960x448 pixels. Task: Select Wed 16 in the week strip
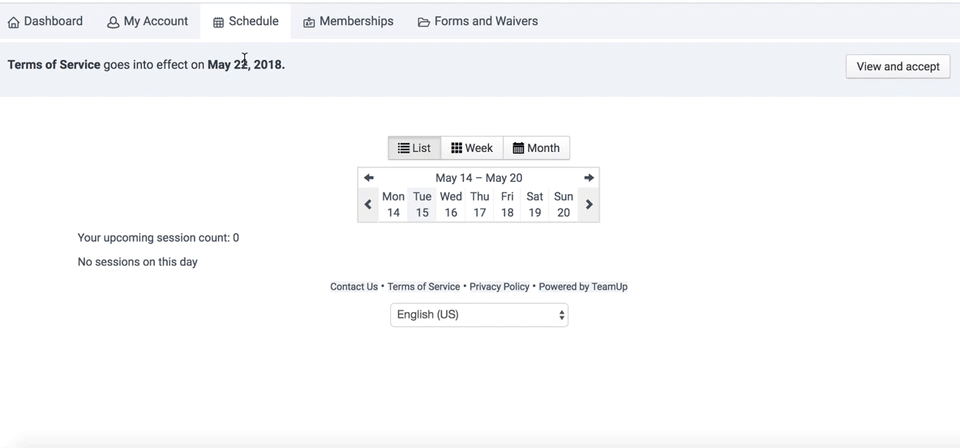point(451,204)
